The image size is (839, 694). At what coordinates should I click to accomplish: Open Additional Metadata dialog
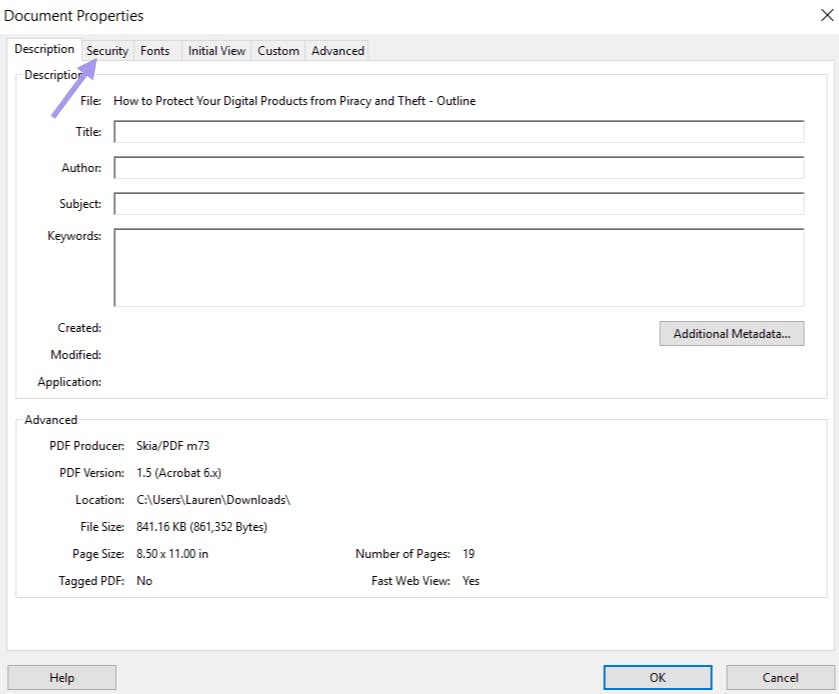tap(731, 333)
